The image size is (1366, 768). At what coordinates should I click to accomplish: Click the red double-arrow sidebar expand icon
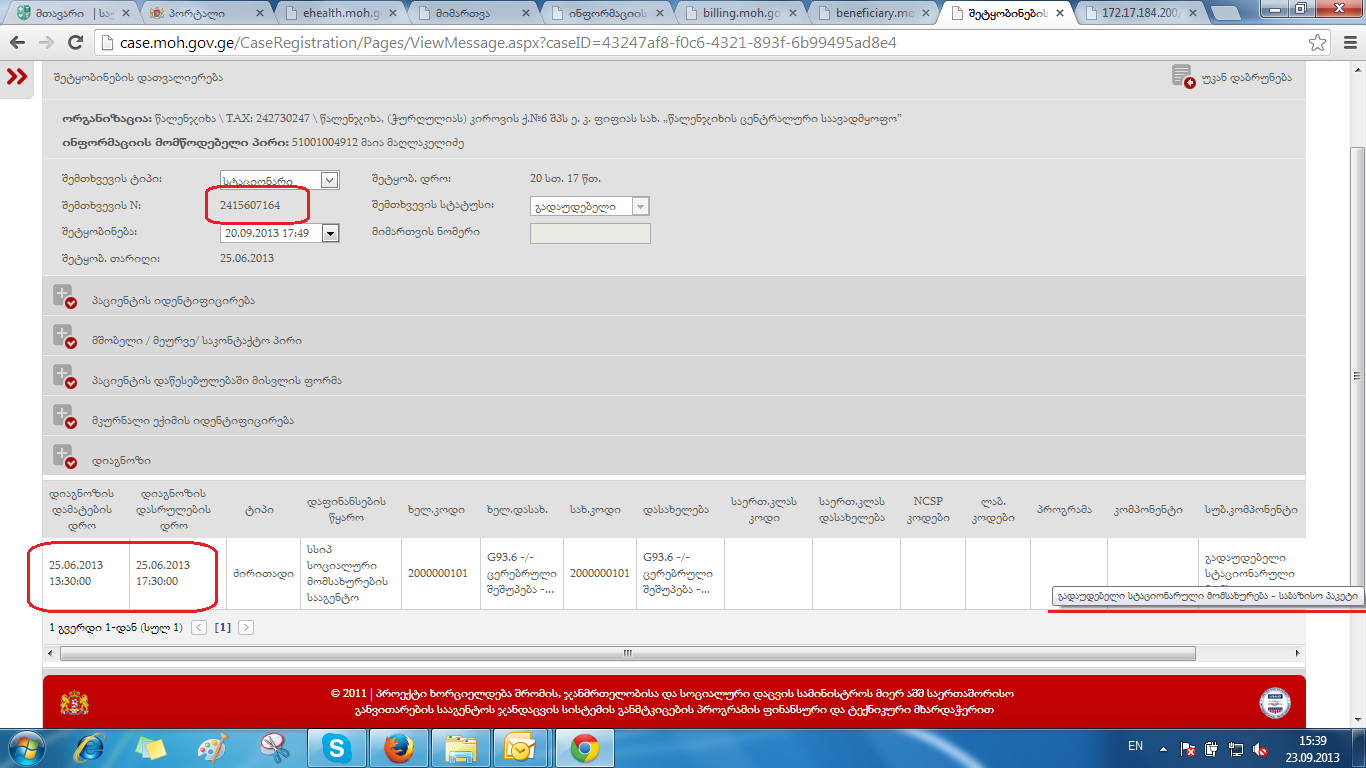pos(17,78)
